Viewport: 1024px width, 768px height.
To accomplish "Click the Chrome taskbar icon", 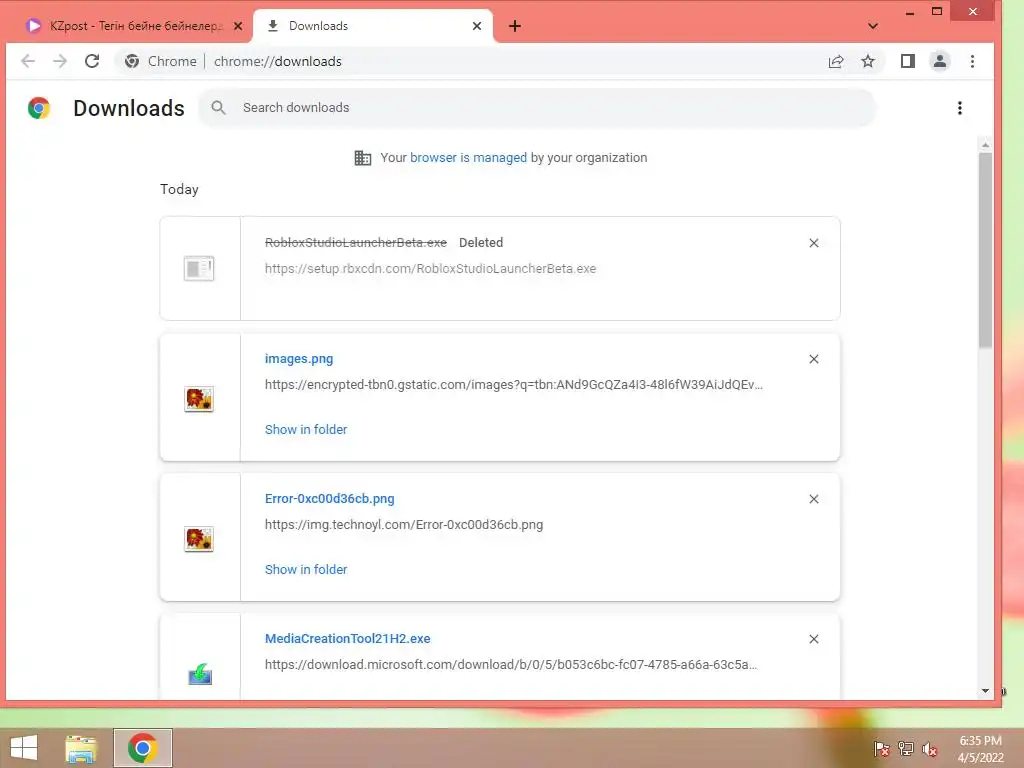I will [143, 748].
